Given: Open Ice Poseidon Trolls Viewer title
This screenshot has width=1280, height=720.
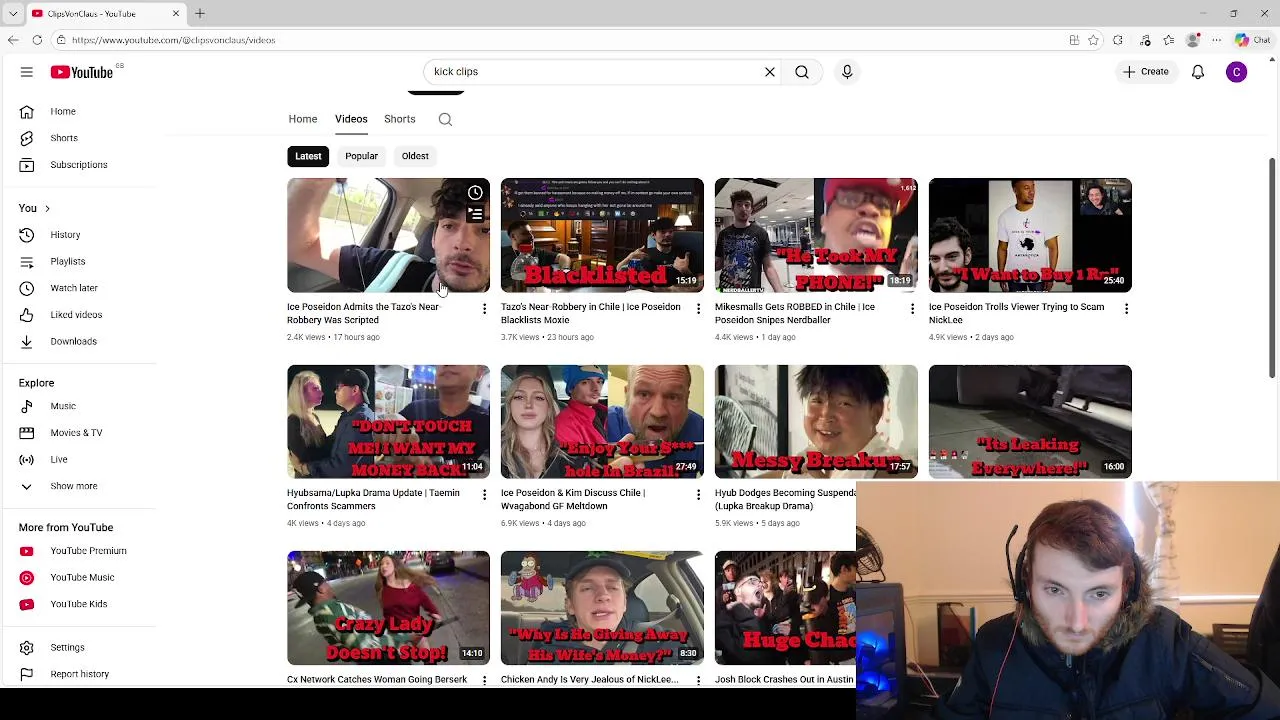Looking at the screenshot, I should point(1016,314).
